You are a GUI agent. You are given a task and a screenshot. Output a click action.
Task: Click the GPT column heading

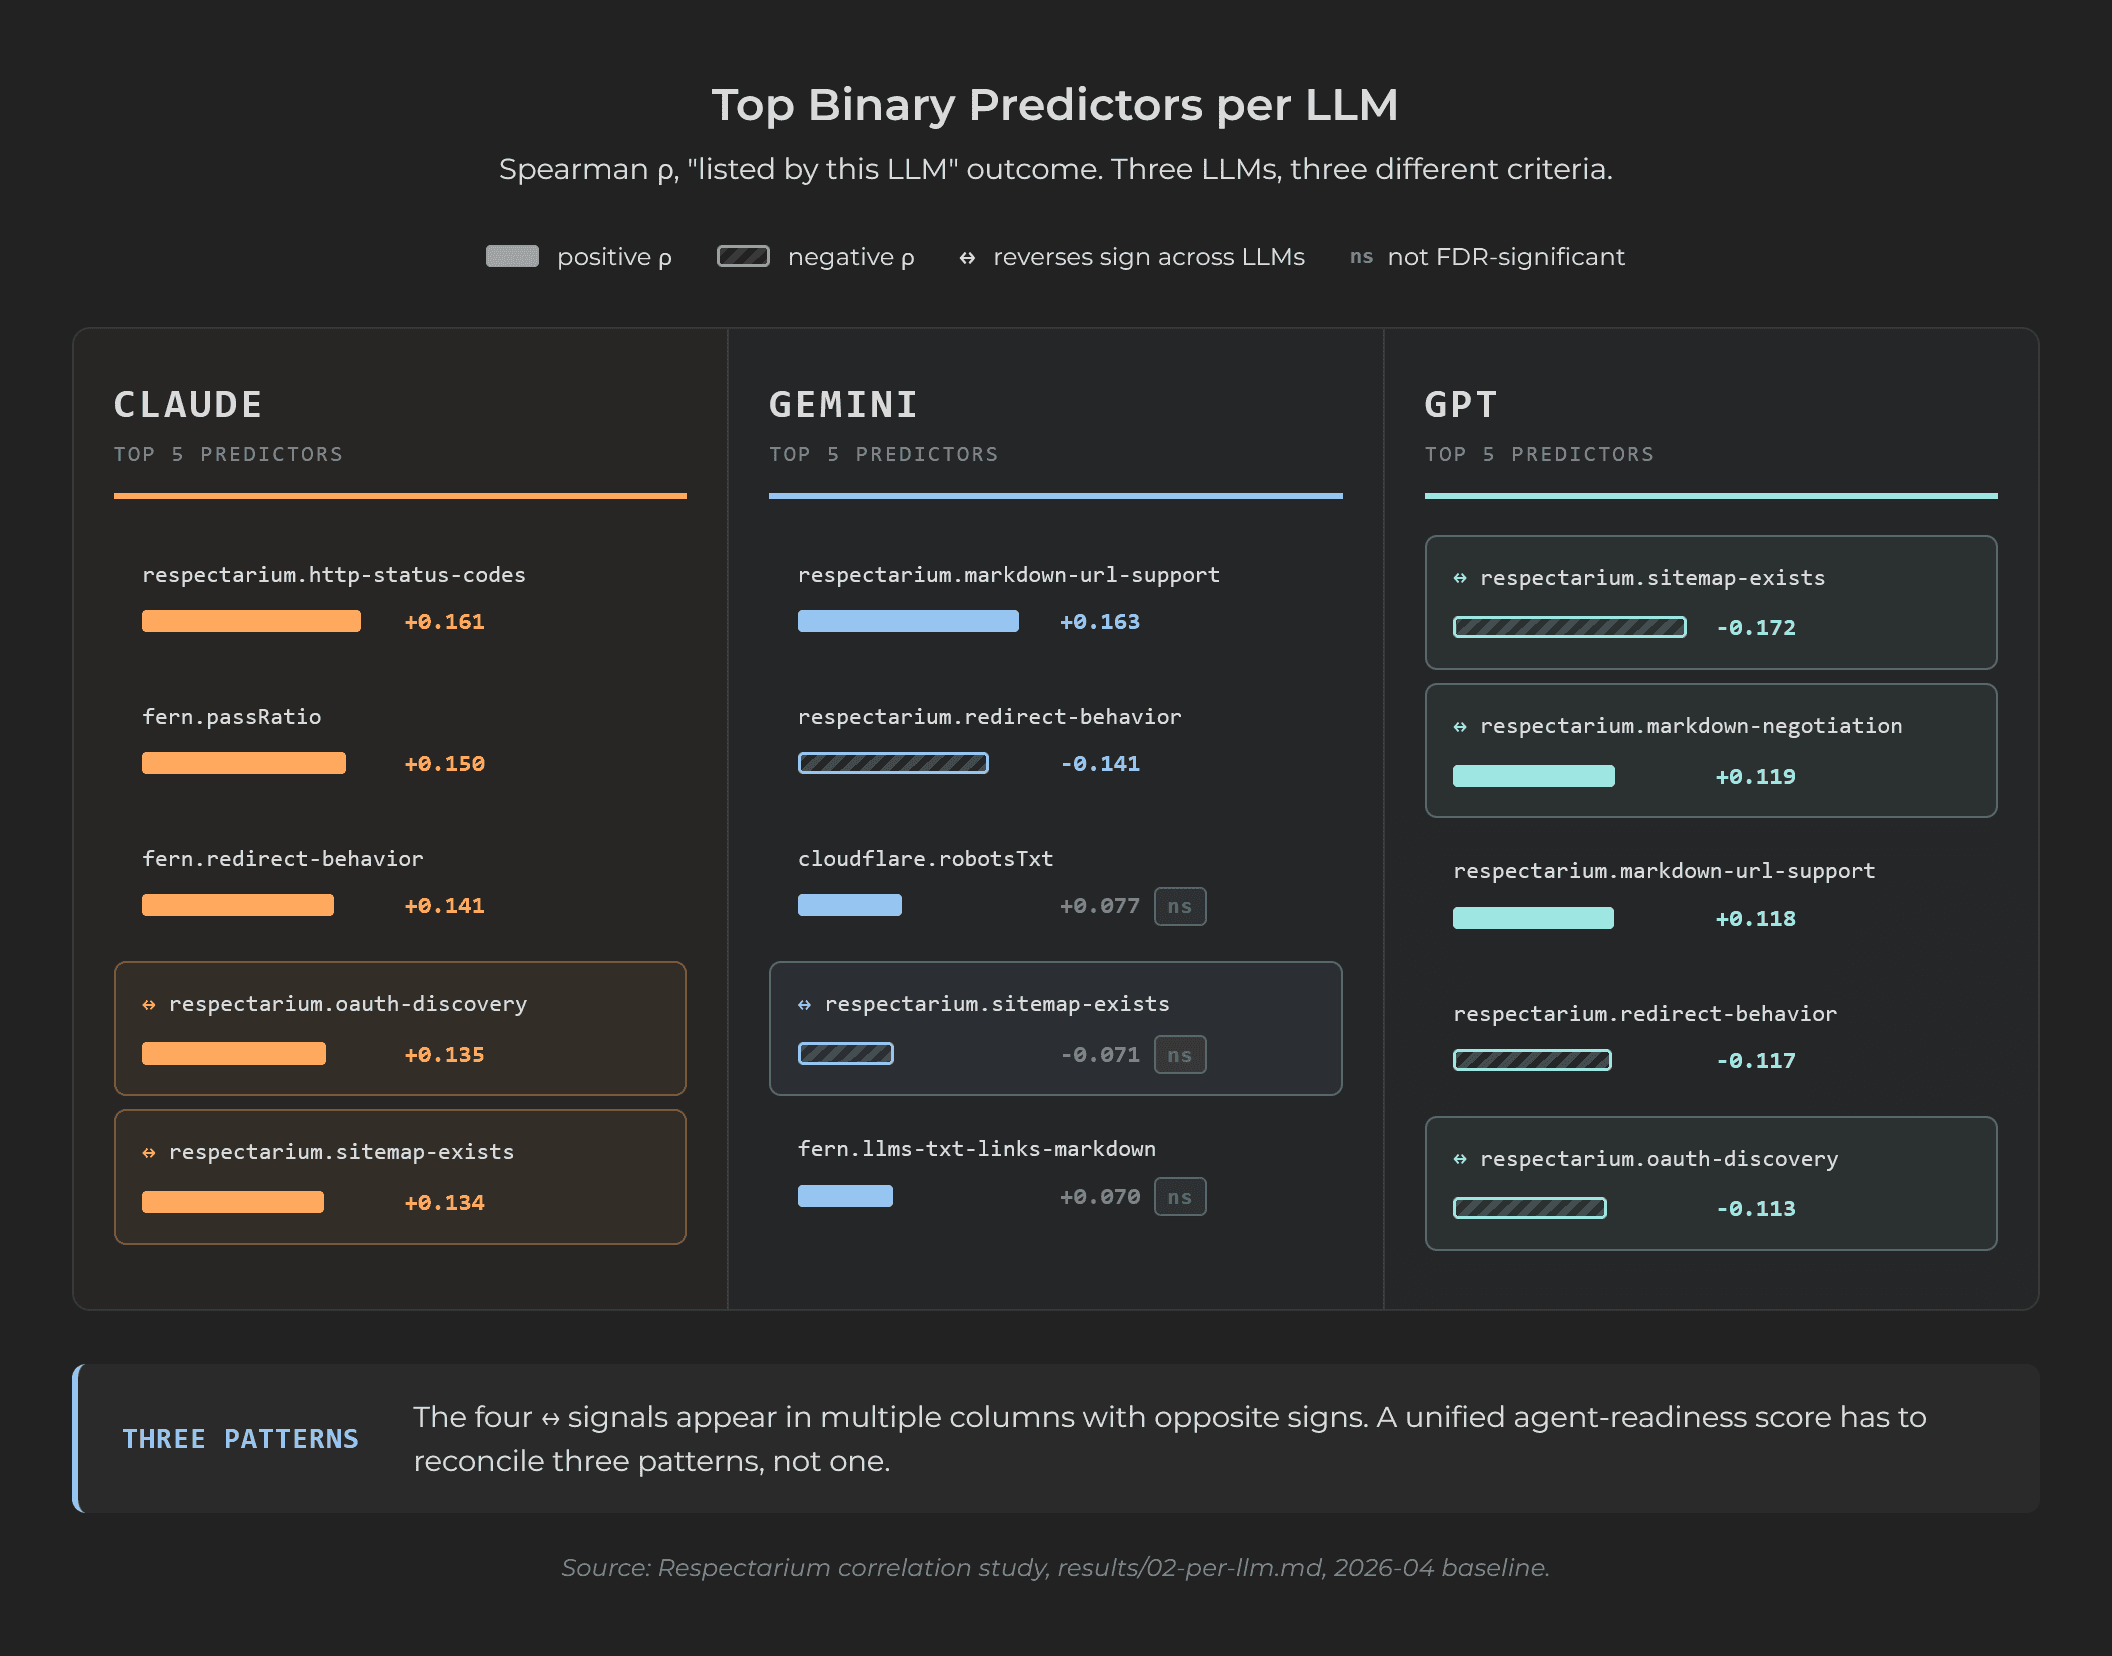[x=1461, y=405]
